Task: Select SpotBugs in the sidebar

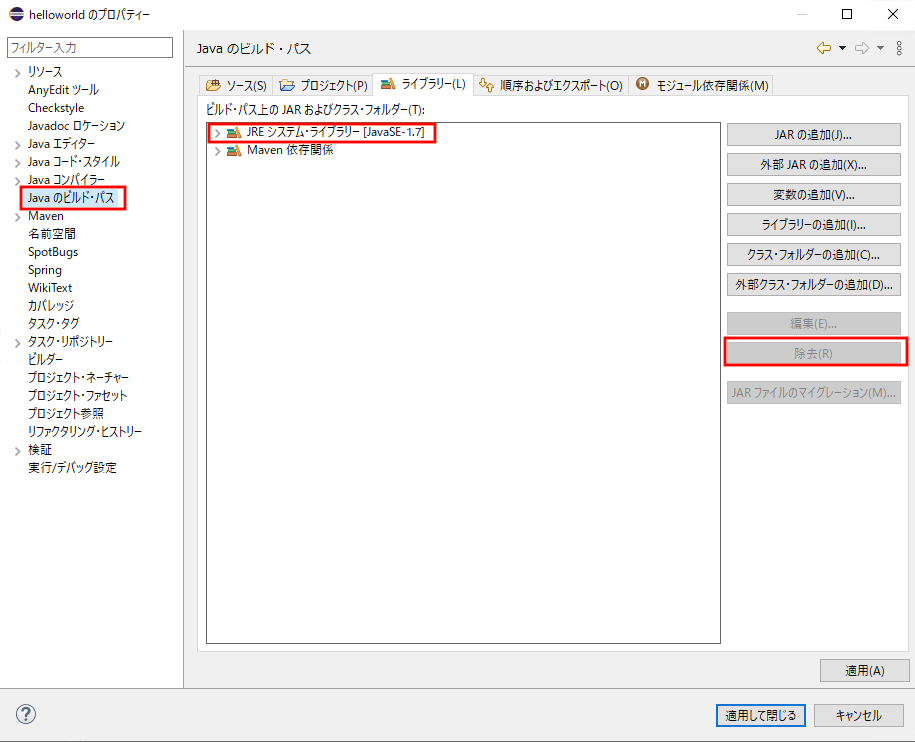Action: (53, 251)
